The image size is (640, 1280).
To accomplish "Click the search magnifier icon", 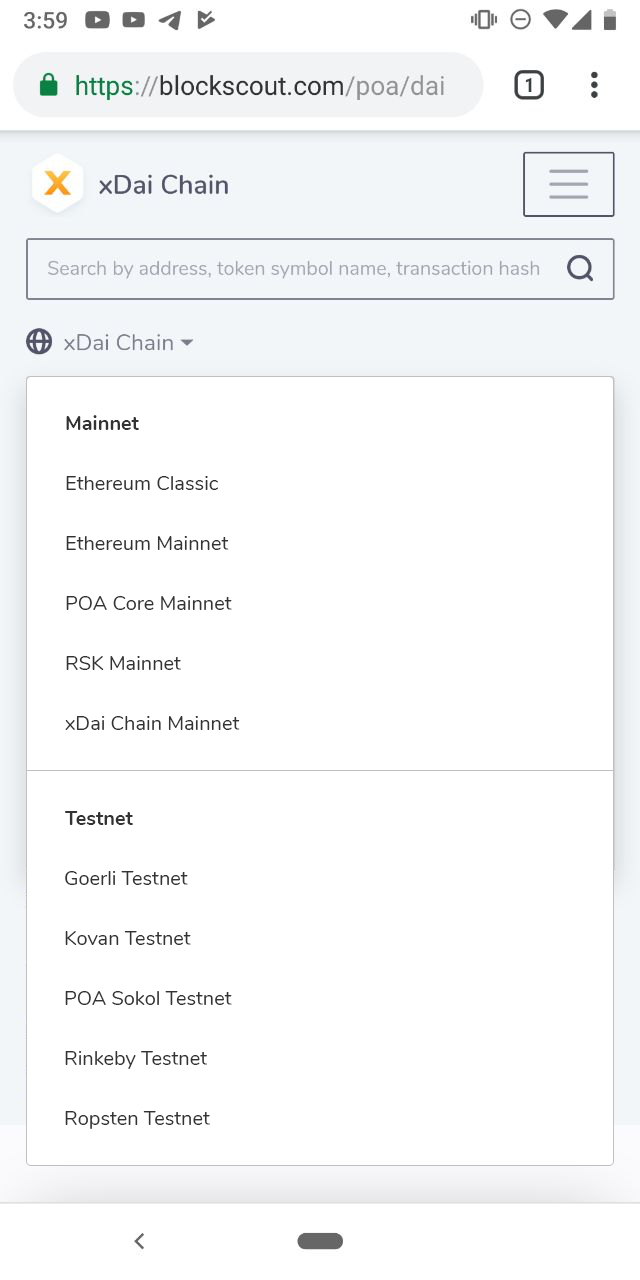I will (x=580, y=268).
